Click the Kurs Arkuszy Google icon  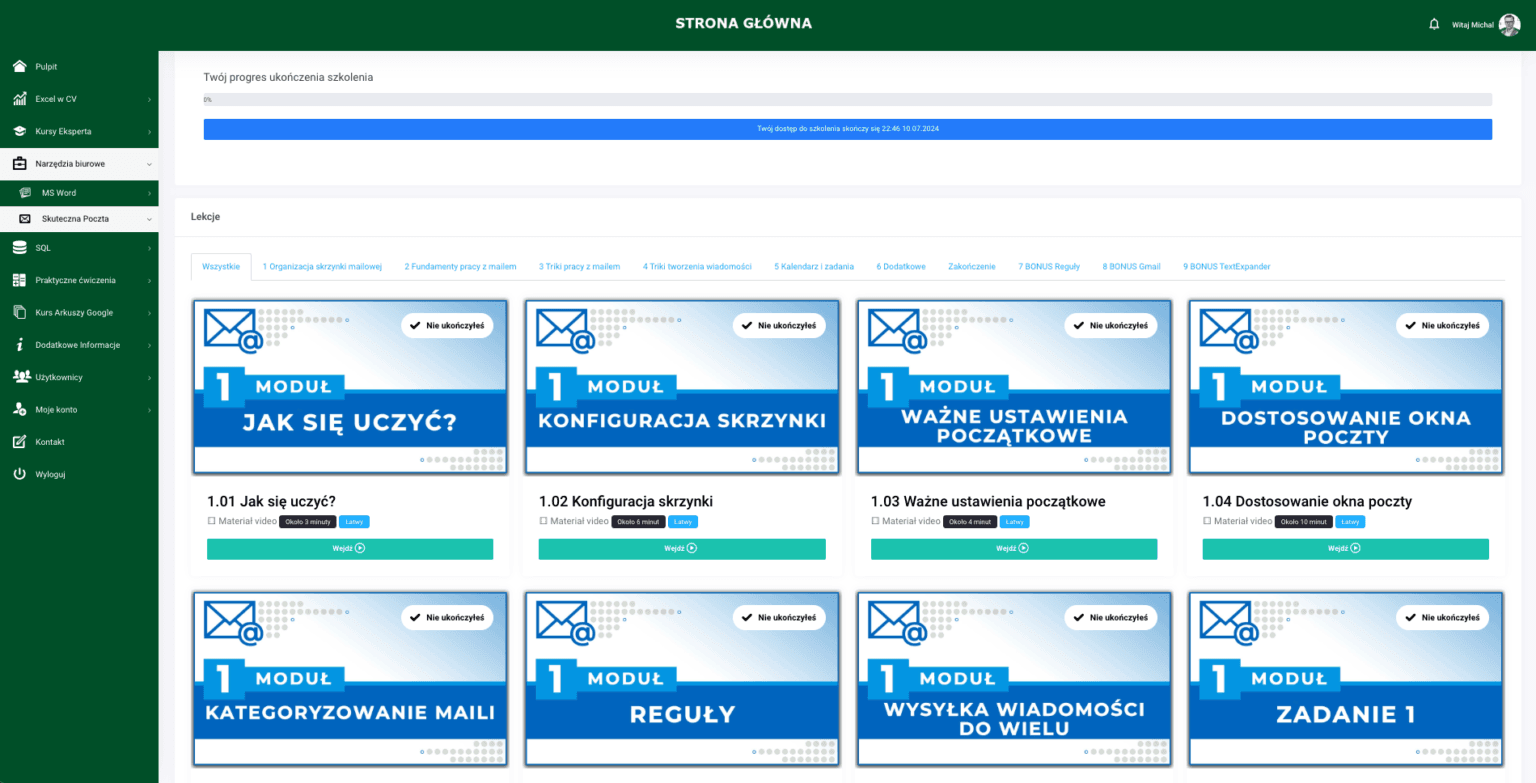19,312
